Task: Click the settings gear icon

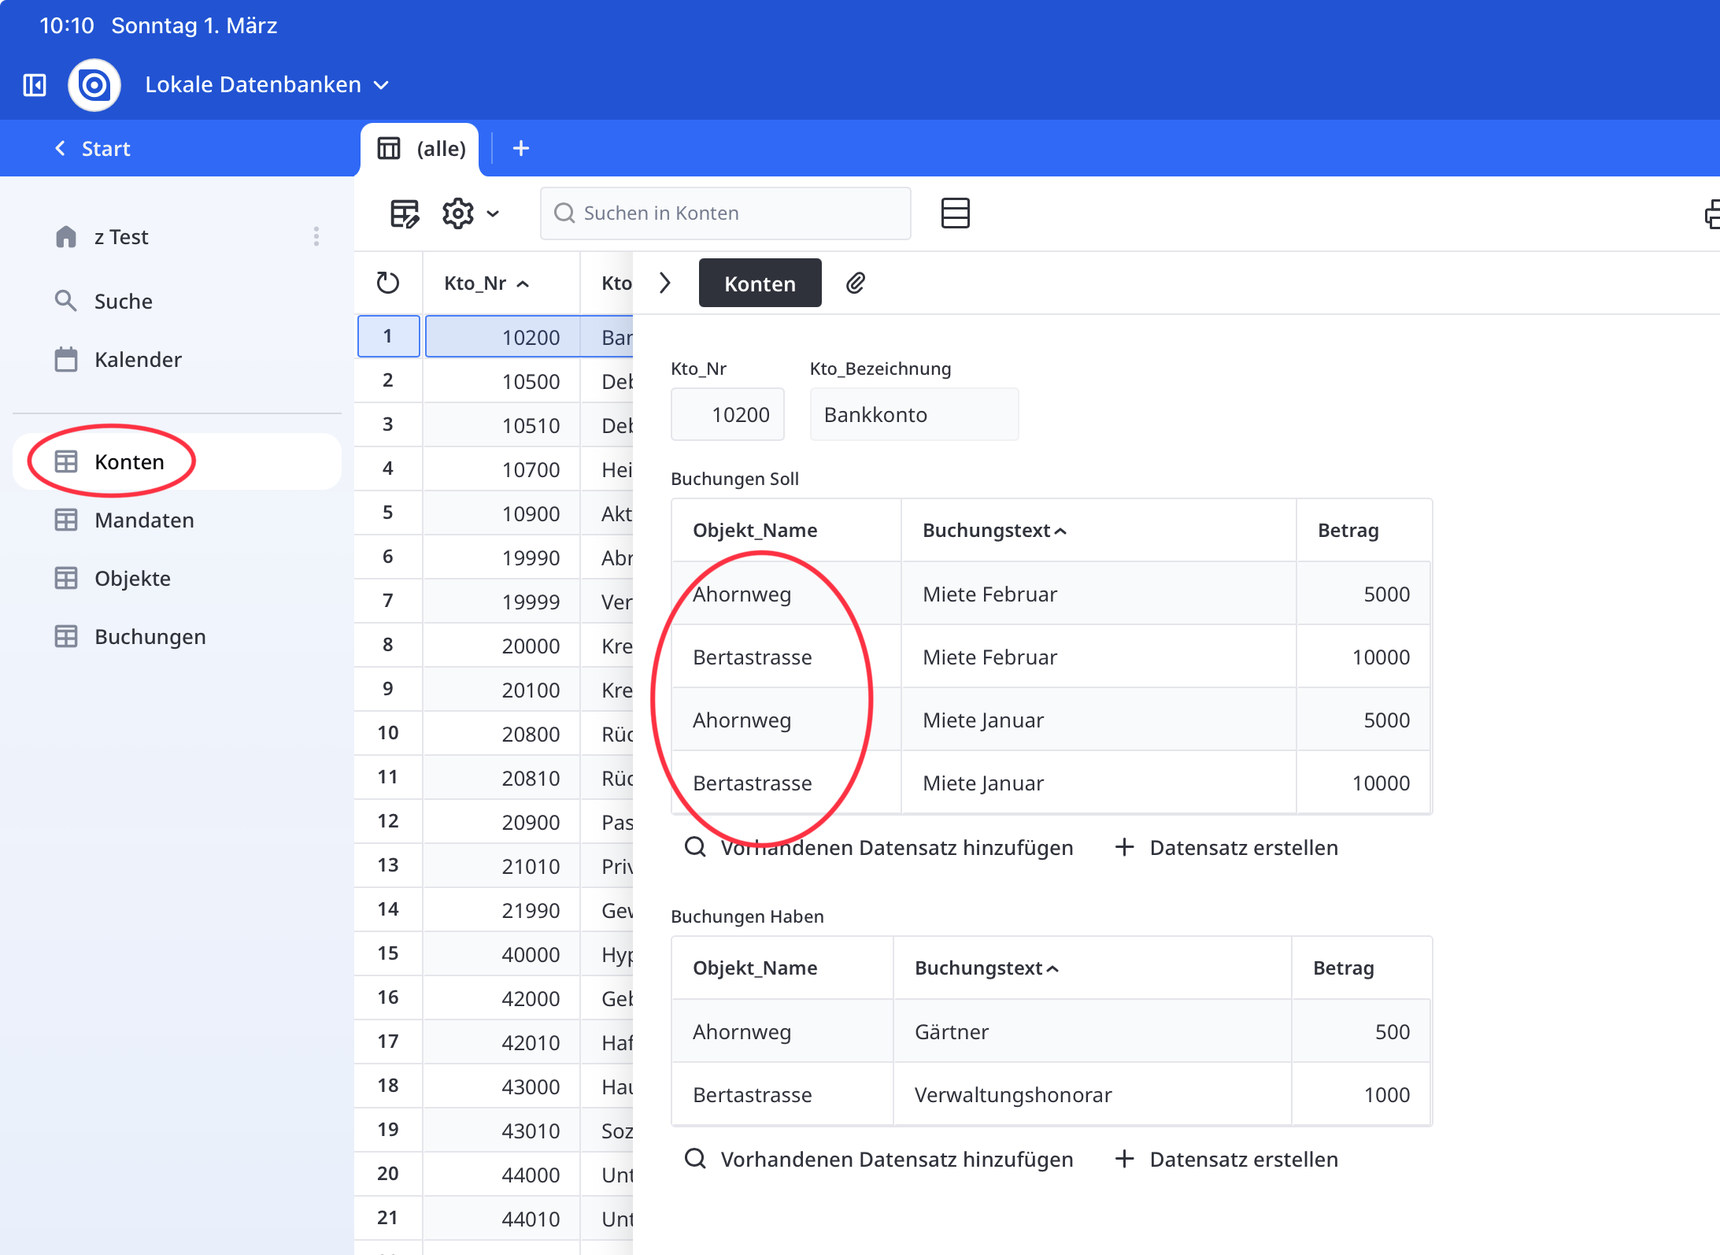Action: 458,213
